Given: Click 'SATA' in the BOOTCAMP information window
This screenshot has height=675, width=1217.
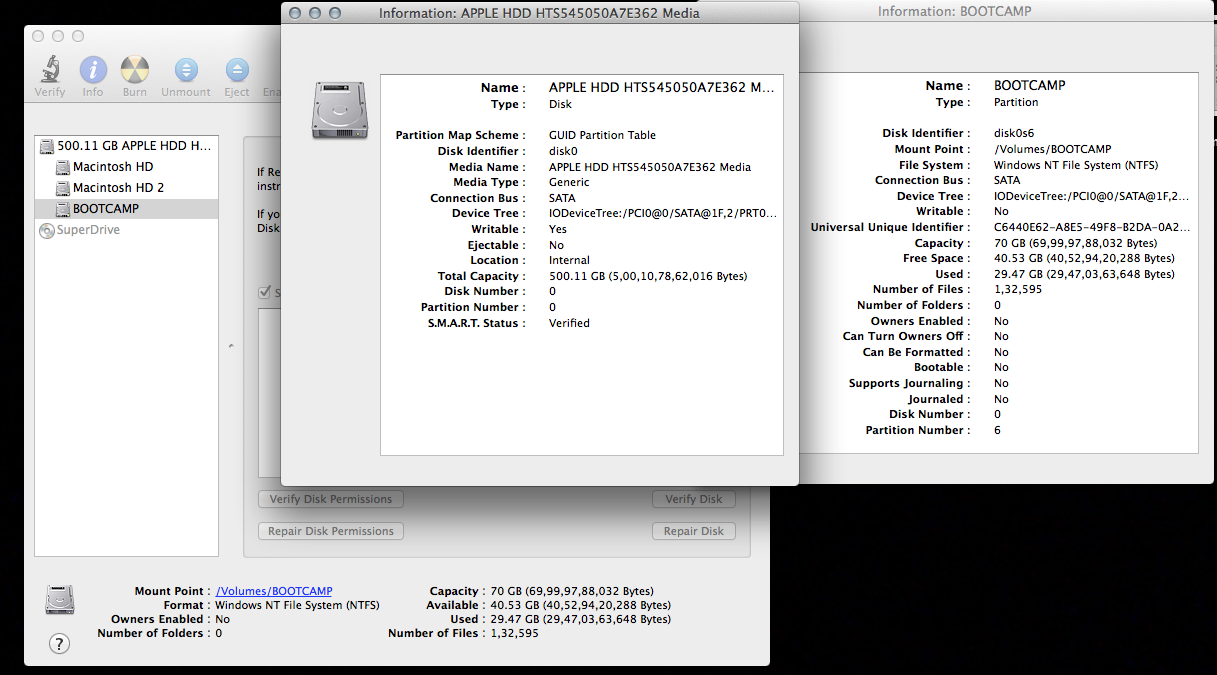Looking at the screenshot, I should [x=1007, y=180].
